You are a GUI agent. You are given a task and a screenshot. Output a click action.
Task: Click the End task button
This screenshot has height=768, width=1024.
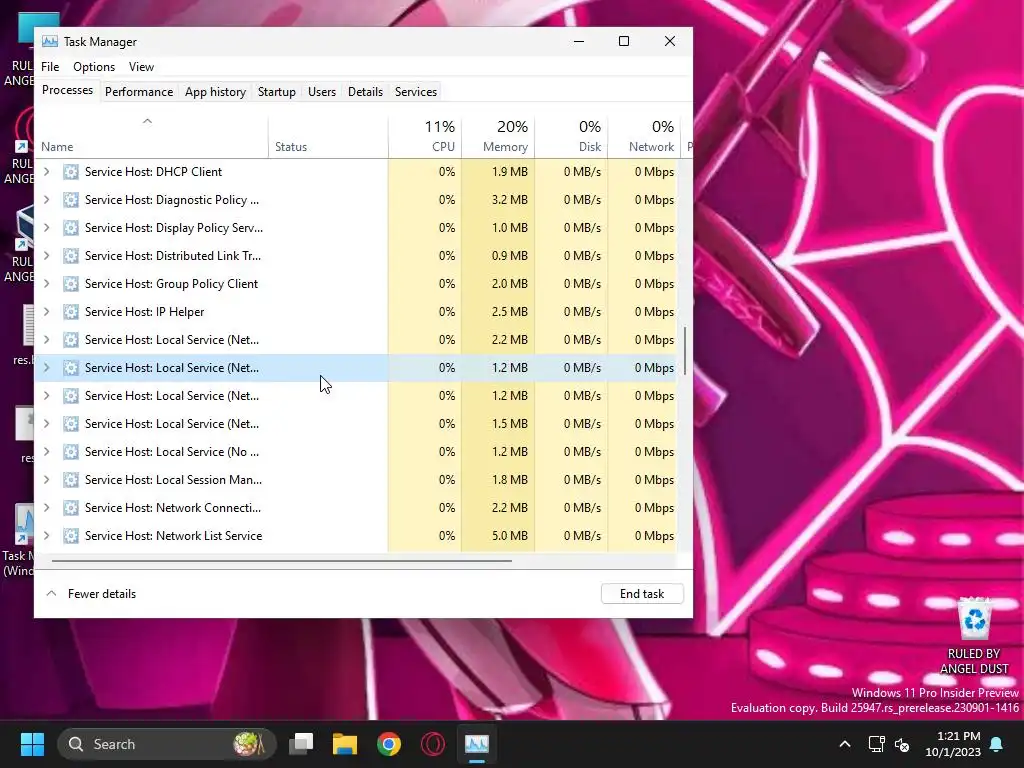[x=642, y=594]
